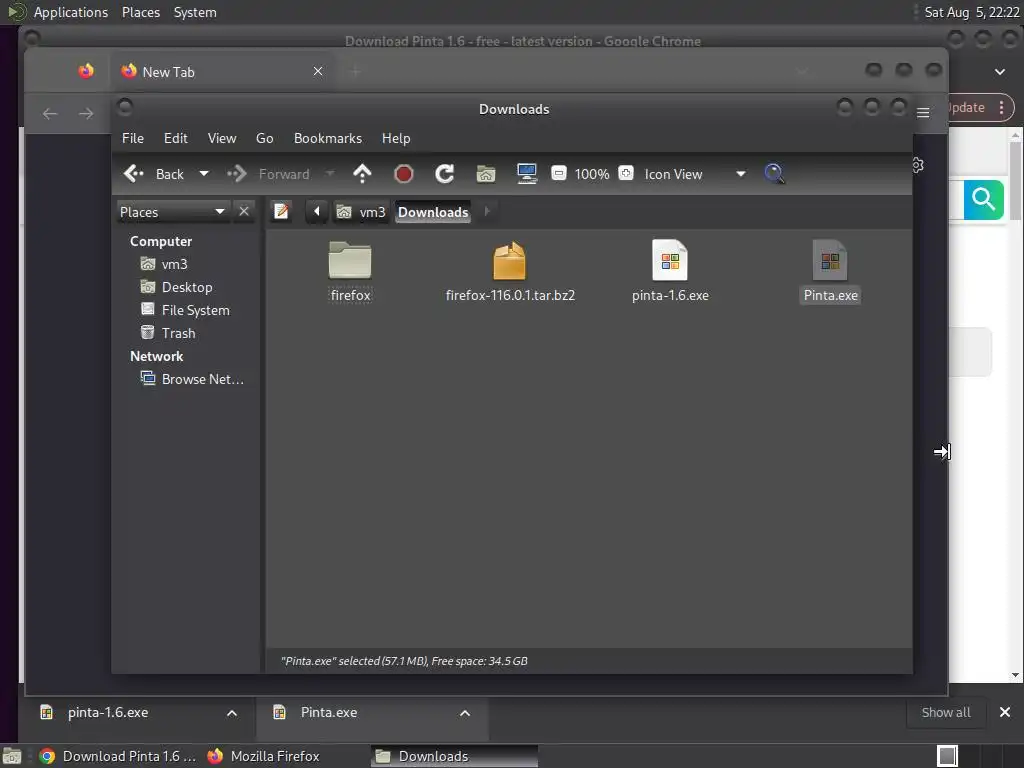The width and height of the screenshot is (1024, 768).
Task: Click show desktop icon in bottom panel
Action: (x=12, y=756)
